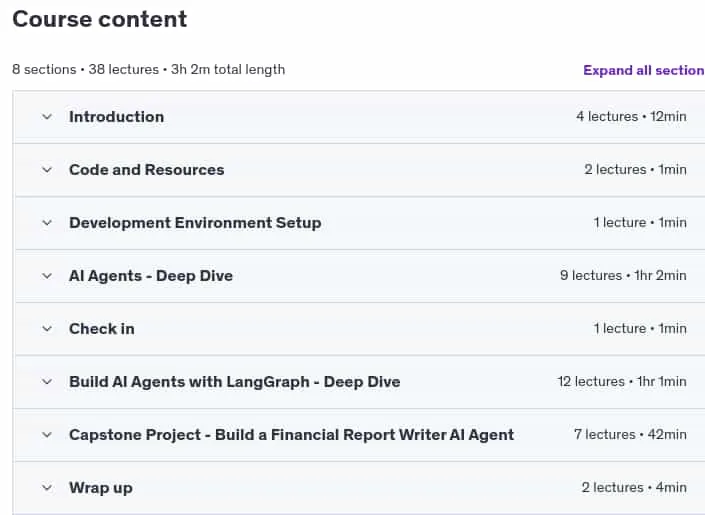Open AI Agents - Deep Dive title
This screenshot has height=515, width=705.
151,276
